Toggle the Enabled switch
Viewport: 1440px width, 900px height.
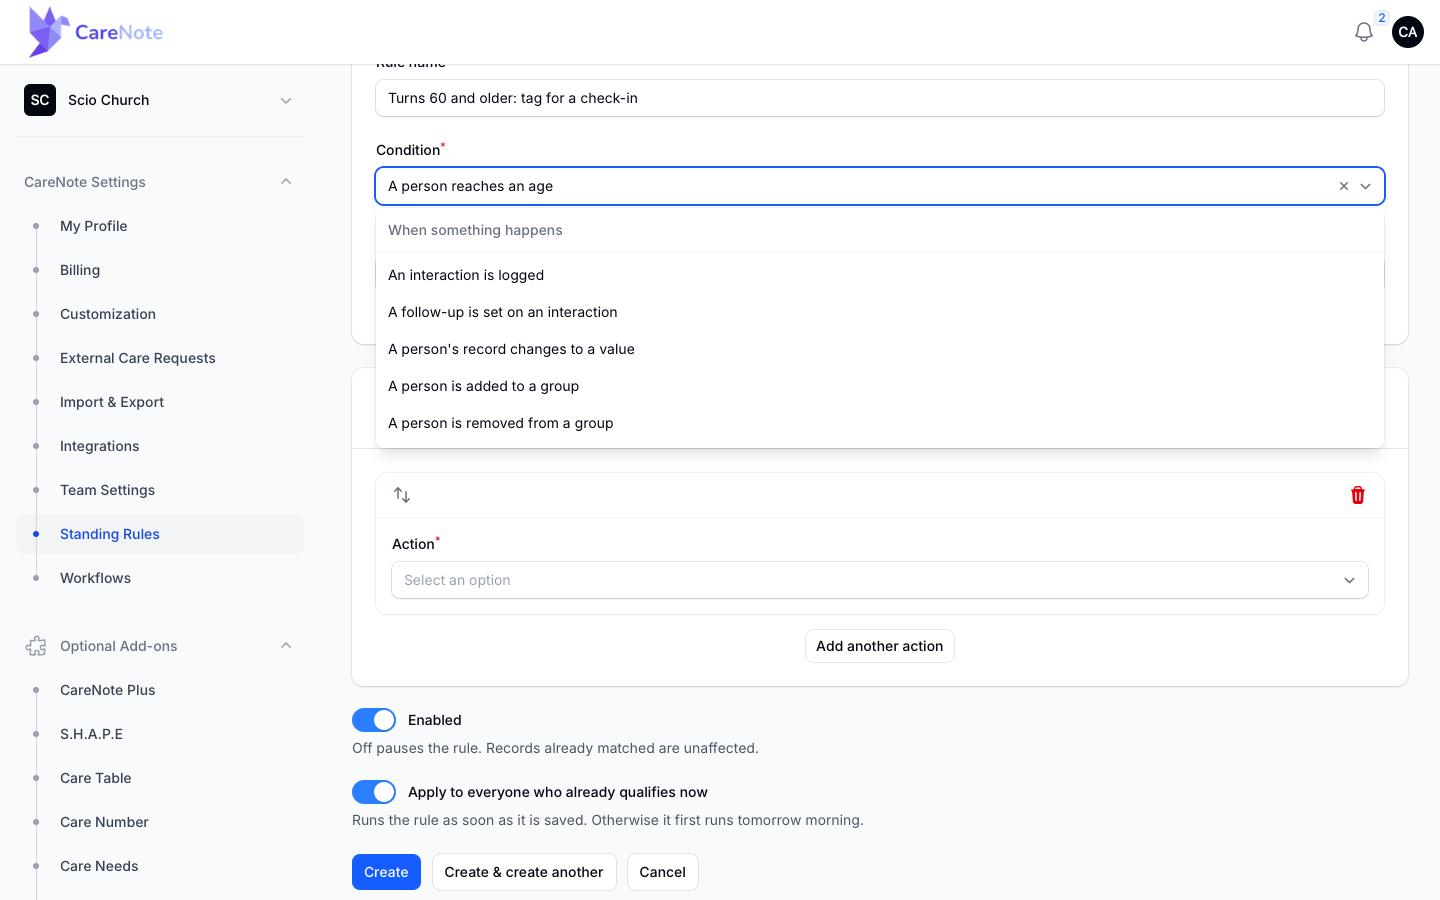(374, 720)
